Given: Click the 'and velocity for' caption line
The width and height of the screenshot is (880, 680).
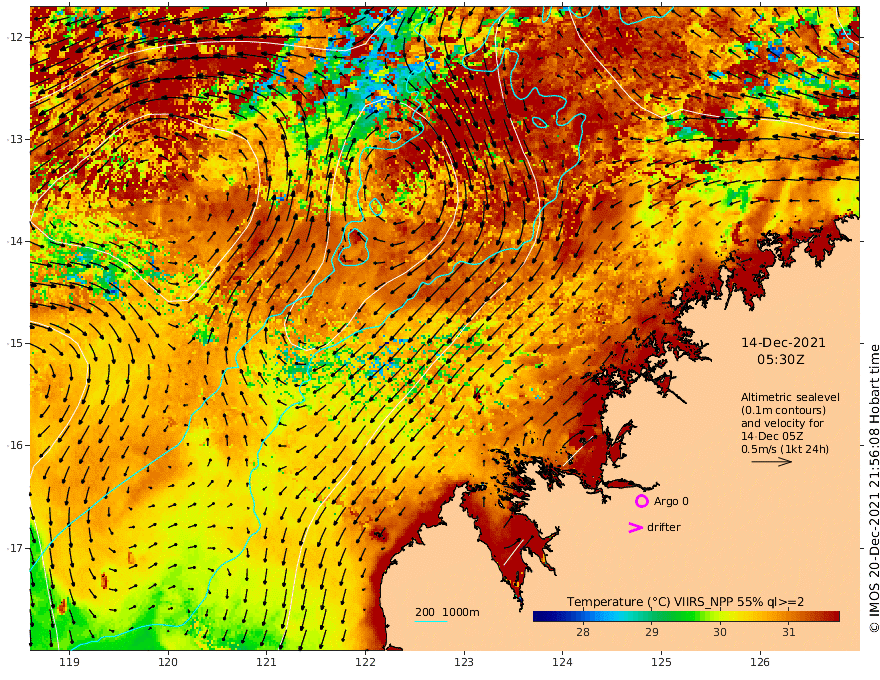Looking at the screenshot, I should pyautogui.click(x=782, y=423).
